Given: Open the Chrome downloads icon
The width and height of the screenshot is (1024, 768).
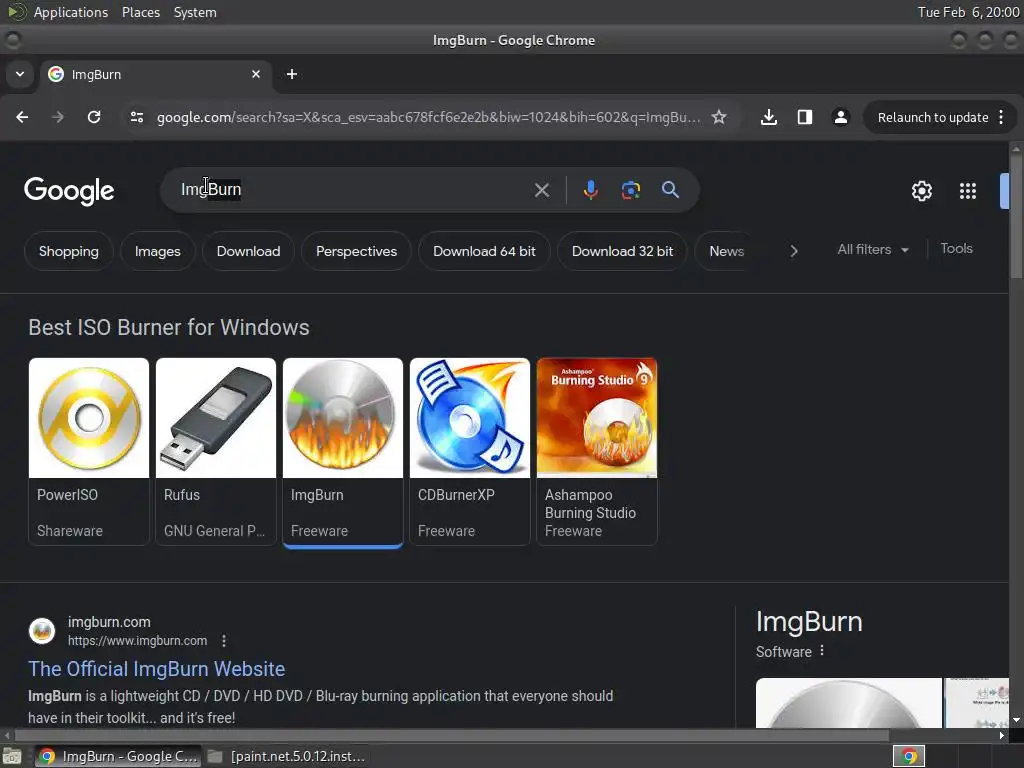Looking at the screenshot, I should pos(769,117).
